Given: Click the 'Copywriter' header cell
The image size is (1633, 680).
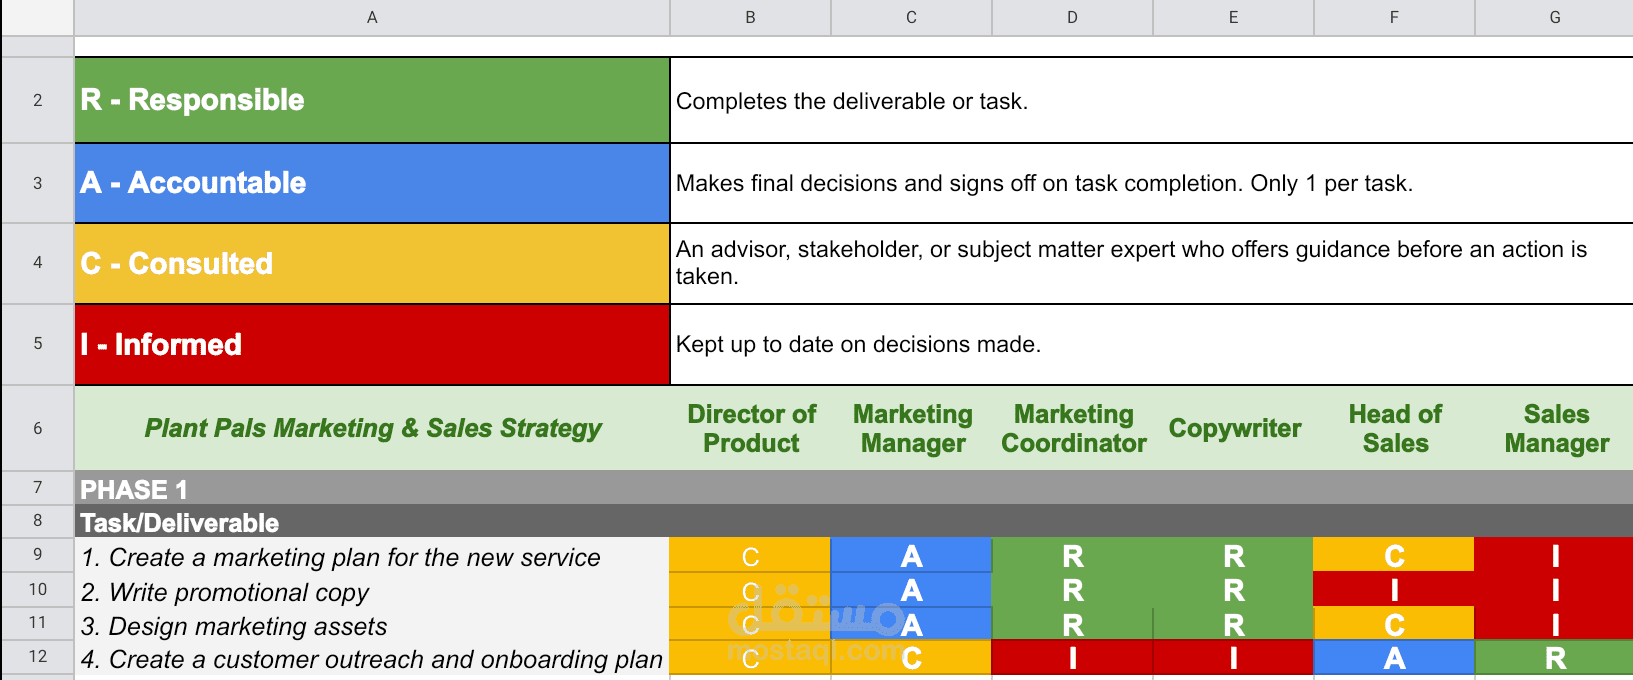Looking at the screenshot, I should [x=1233, y=428].
